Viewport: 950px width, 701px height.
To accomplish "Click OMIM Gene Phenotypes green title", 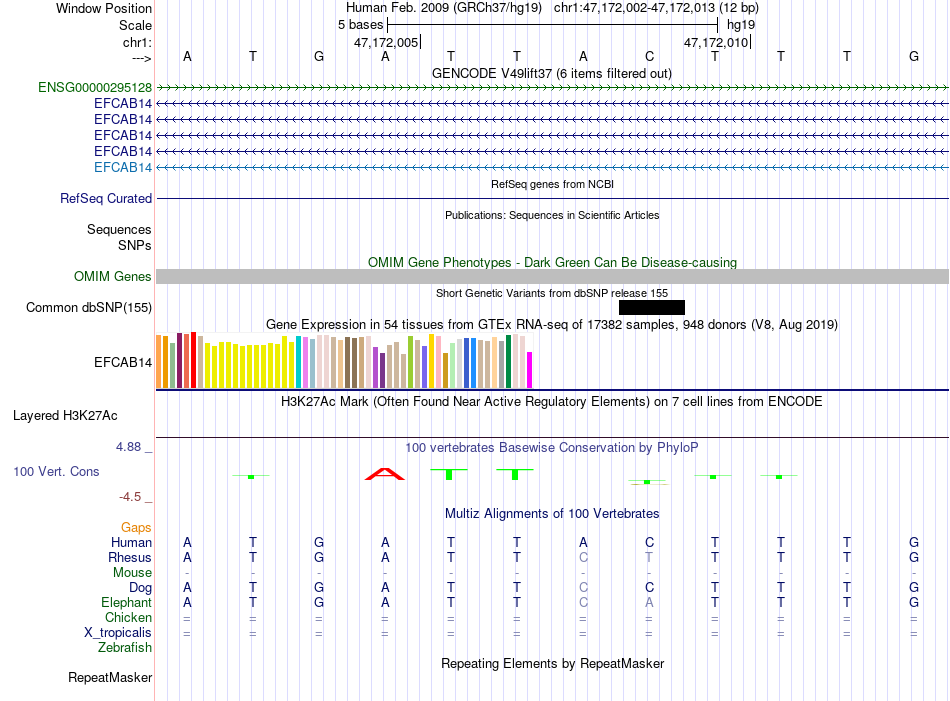I will coord(552,262).
